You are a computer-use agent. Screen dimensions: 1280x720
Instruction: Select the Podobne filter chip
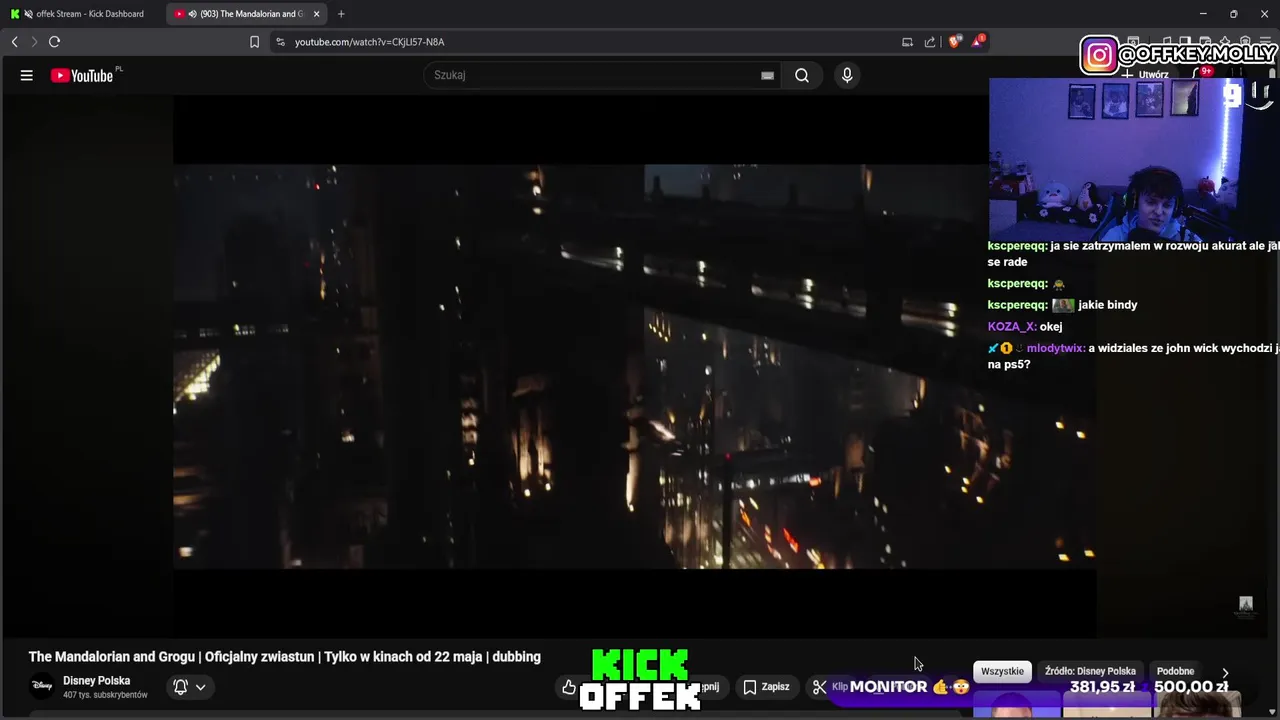click(x=1175, y=671)
